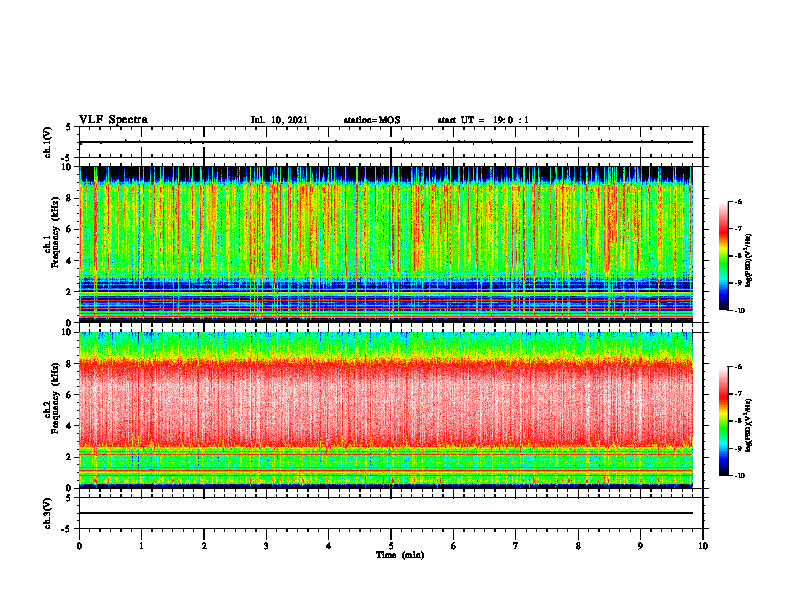Click inside the ch.2 red noise-band spectrogram

(x=386, y=404)
